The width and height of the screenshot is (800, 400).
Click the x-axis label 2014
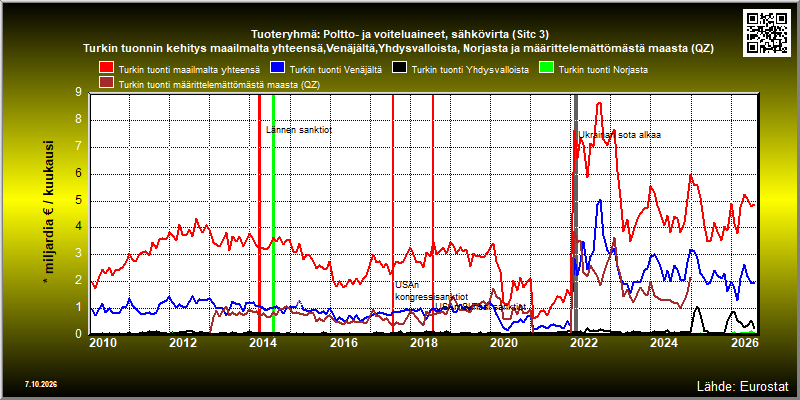[264, 342]
